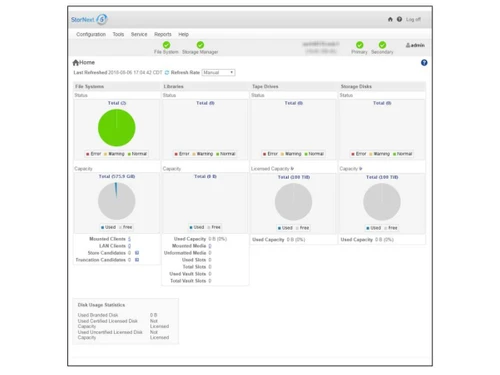Click the LAN Clients count link
This screenshot has height=375, width=500.
[x=129, y=246]
